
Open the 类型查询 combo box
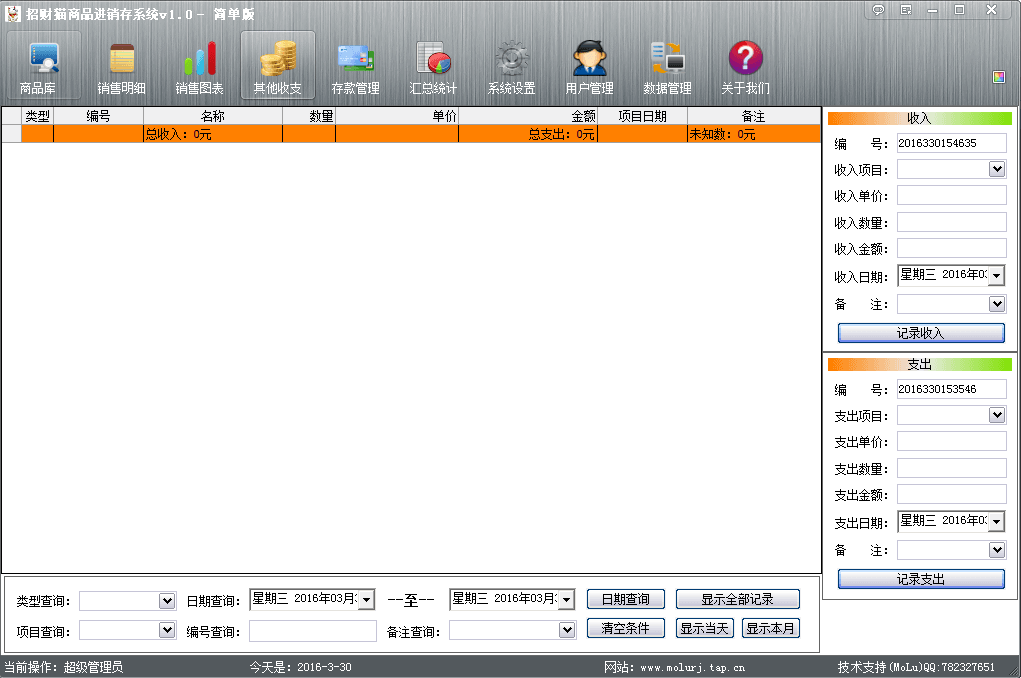pos(167,601)
